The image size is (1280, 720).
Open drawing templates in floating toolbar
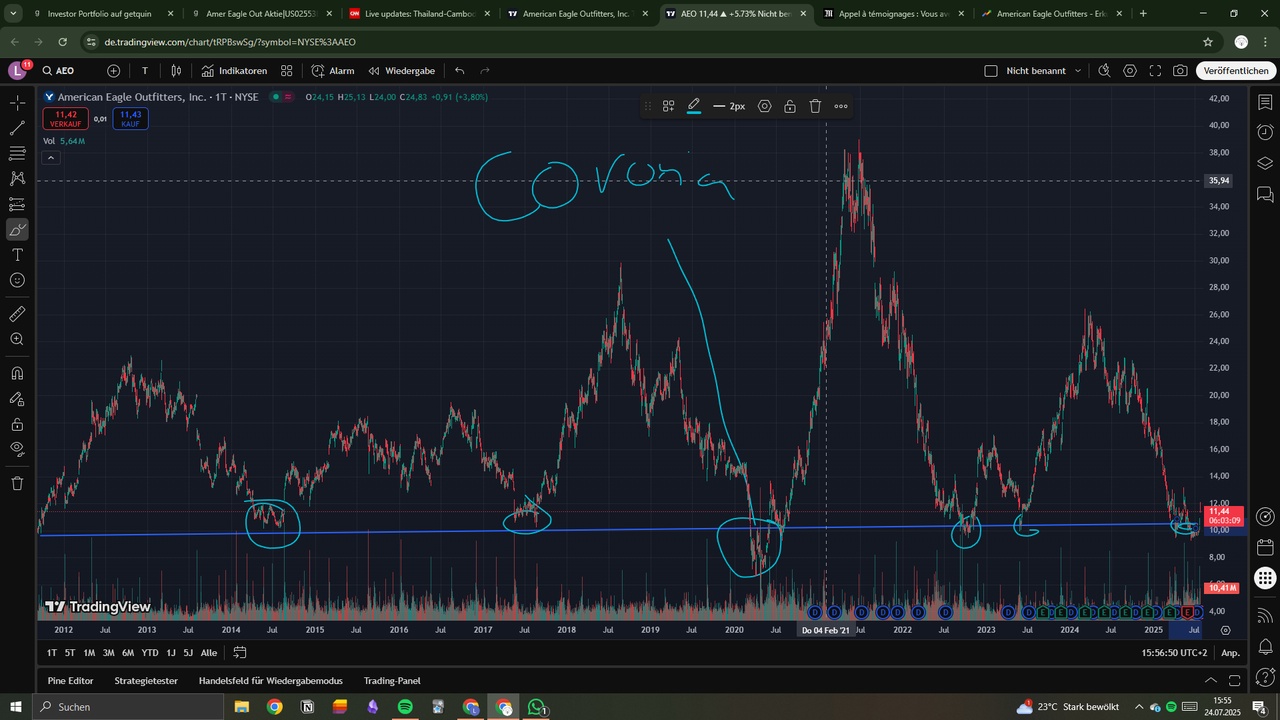coord(668,106)
